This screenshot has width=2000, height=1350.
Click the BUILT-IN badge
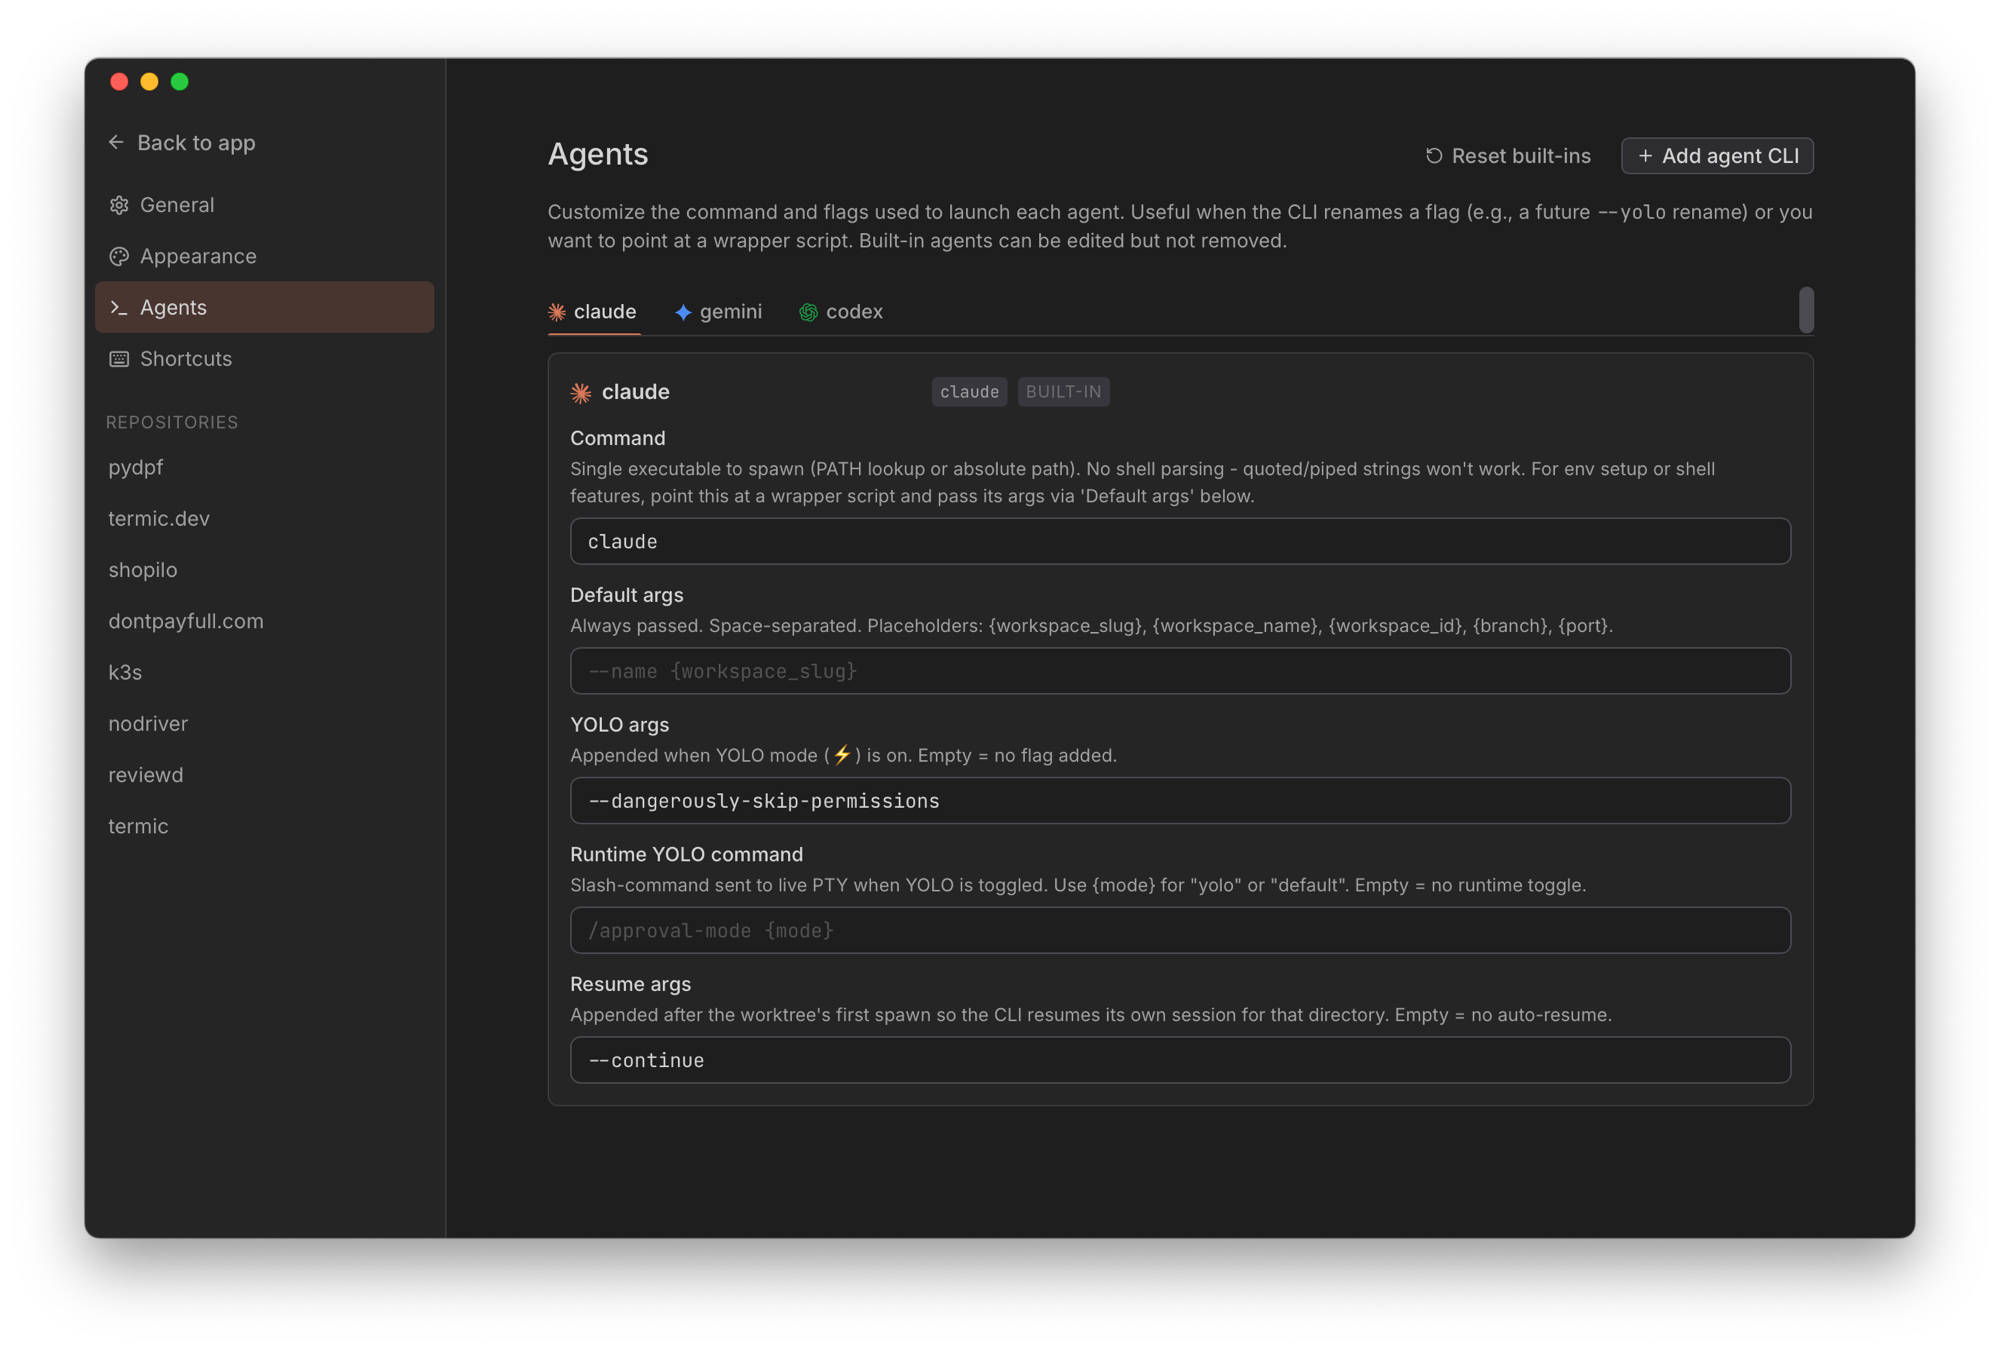coord(1063,392)
